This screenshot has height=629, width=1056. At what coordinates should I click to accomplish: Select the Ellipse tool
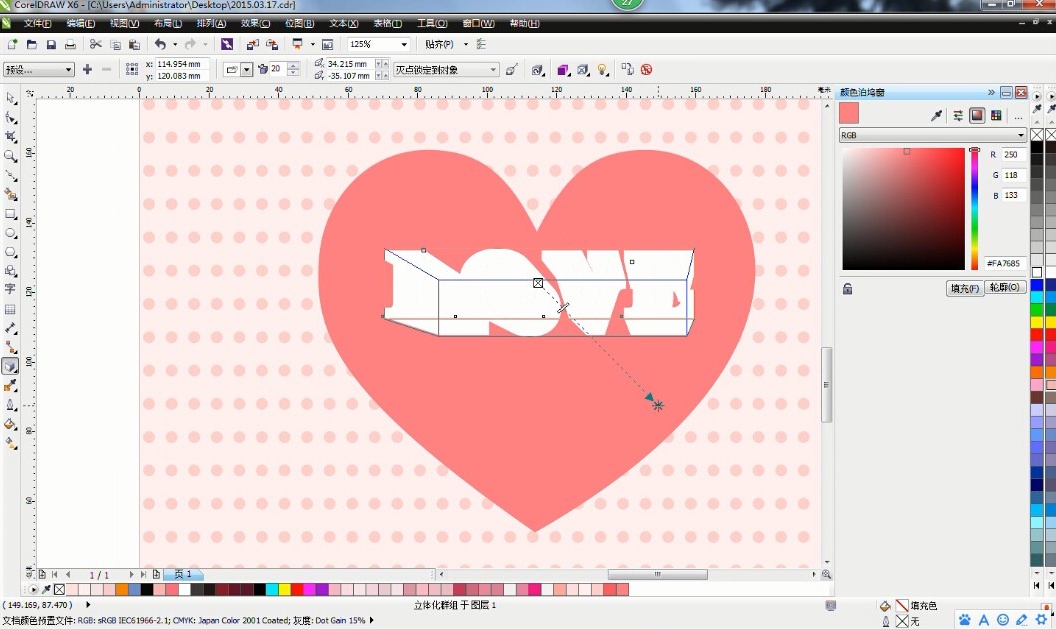tap(11, 233)
